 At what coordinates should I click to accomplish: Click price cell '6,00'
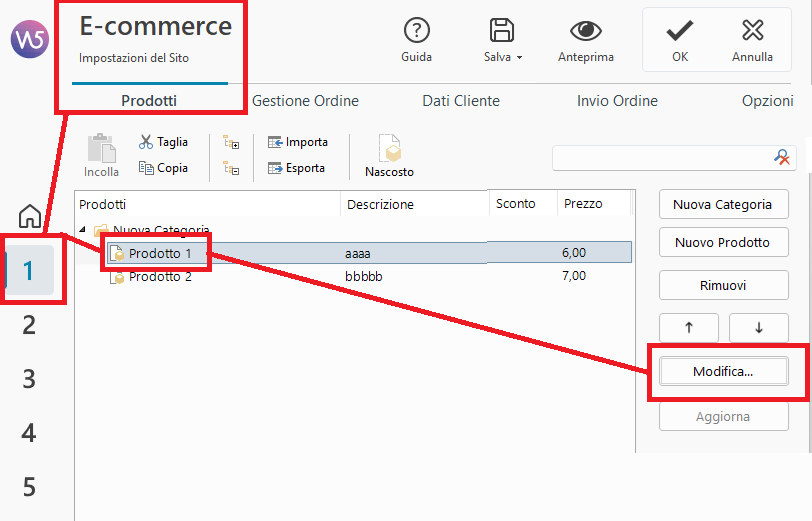574,253
